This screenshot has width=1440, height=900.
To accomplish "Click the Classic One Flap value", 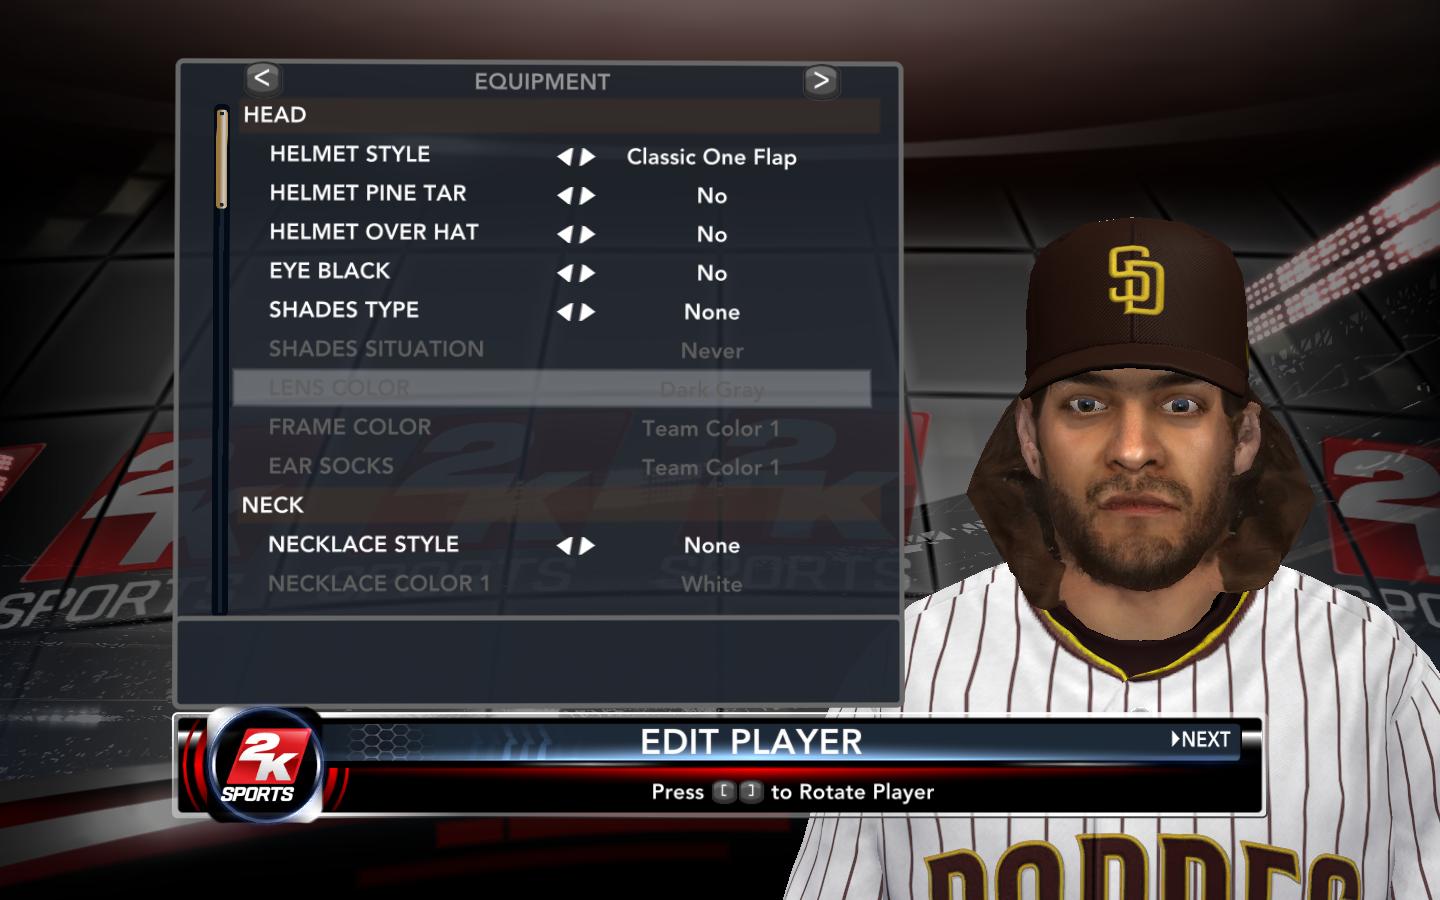I will point(712,157).
